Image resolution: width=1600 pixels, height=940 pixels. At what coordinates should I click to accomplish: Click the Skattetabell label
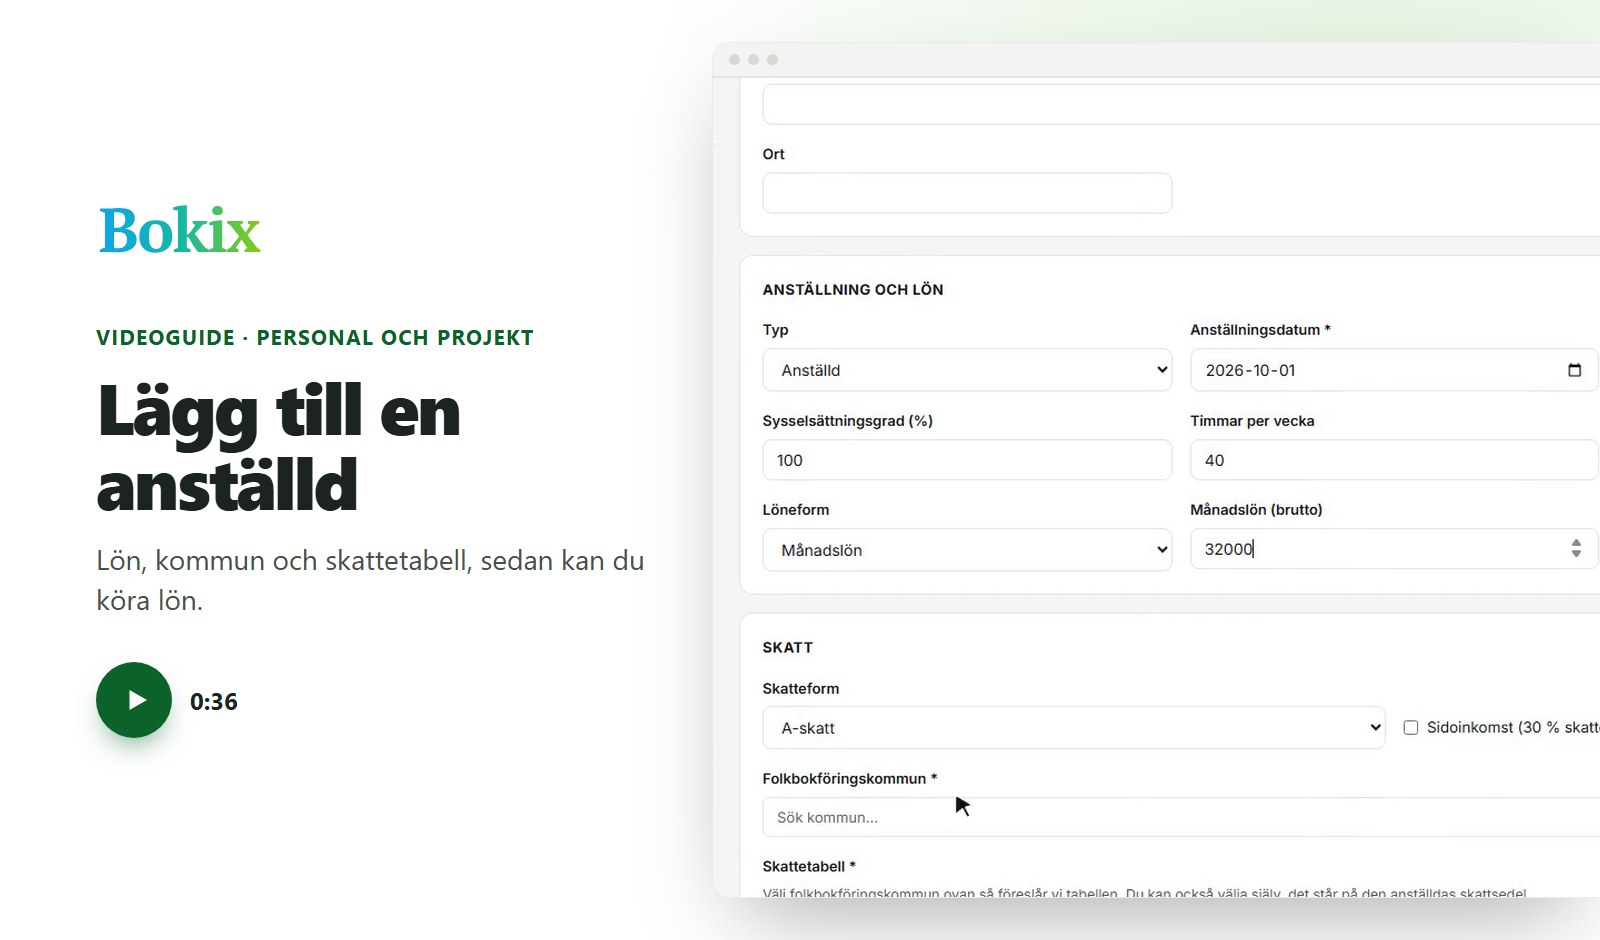coord(809,867)
